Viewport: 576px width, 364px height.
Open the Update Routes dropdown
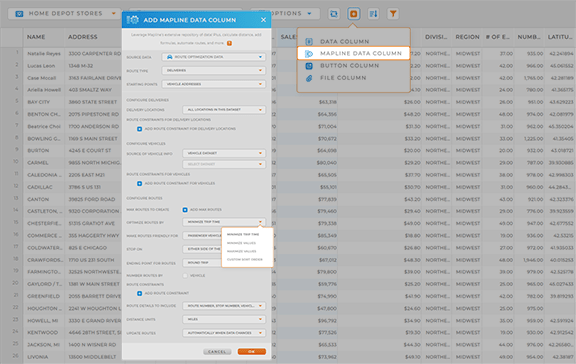[224, 333]
